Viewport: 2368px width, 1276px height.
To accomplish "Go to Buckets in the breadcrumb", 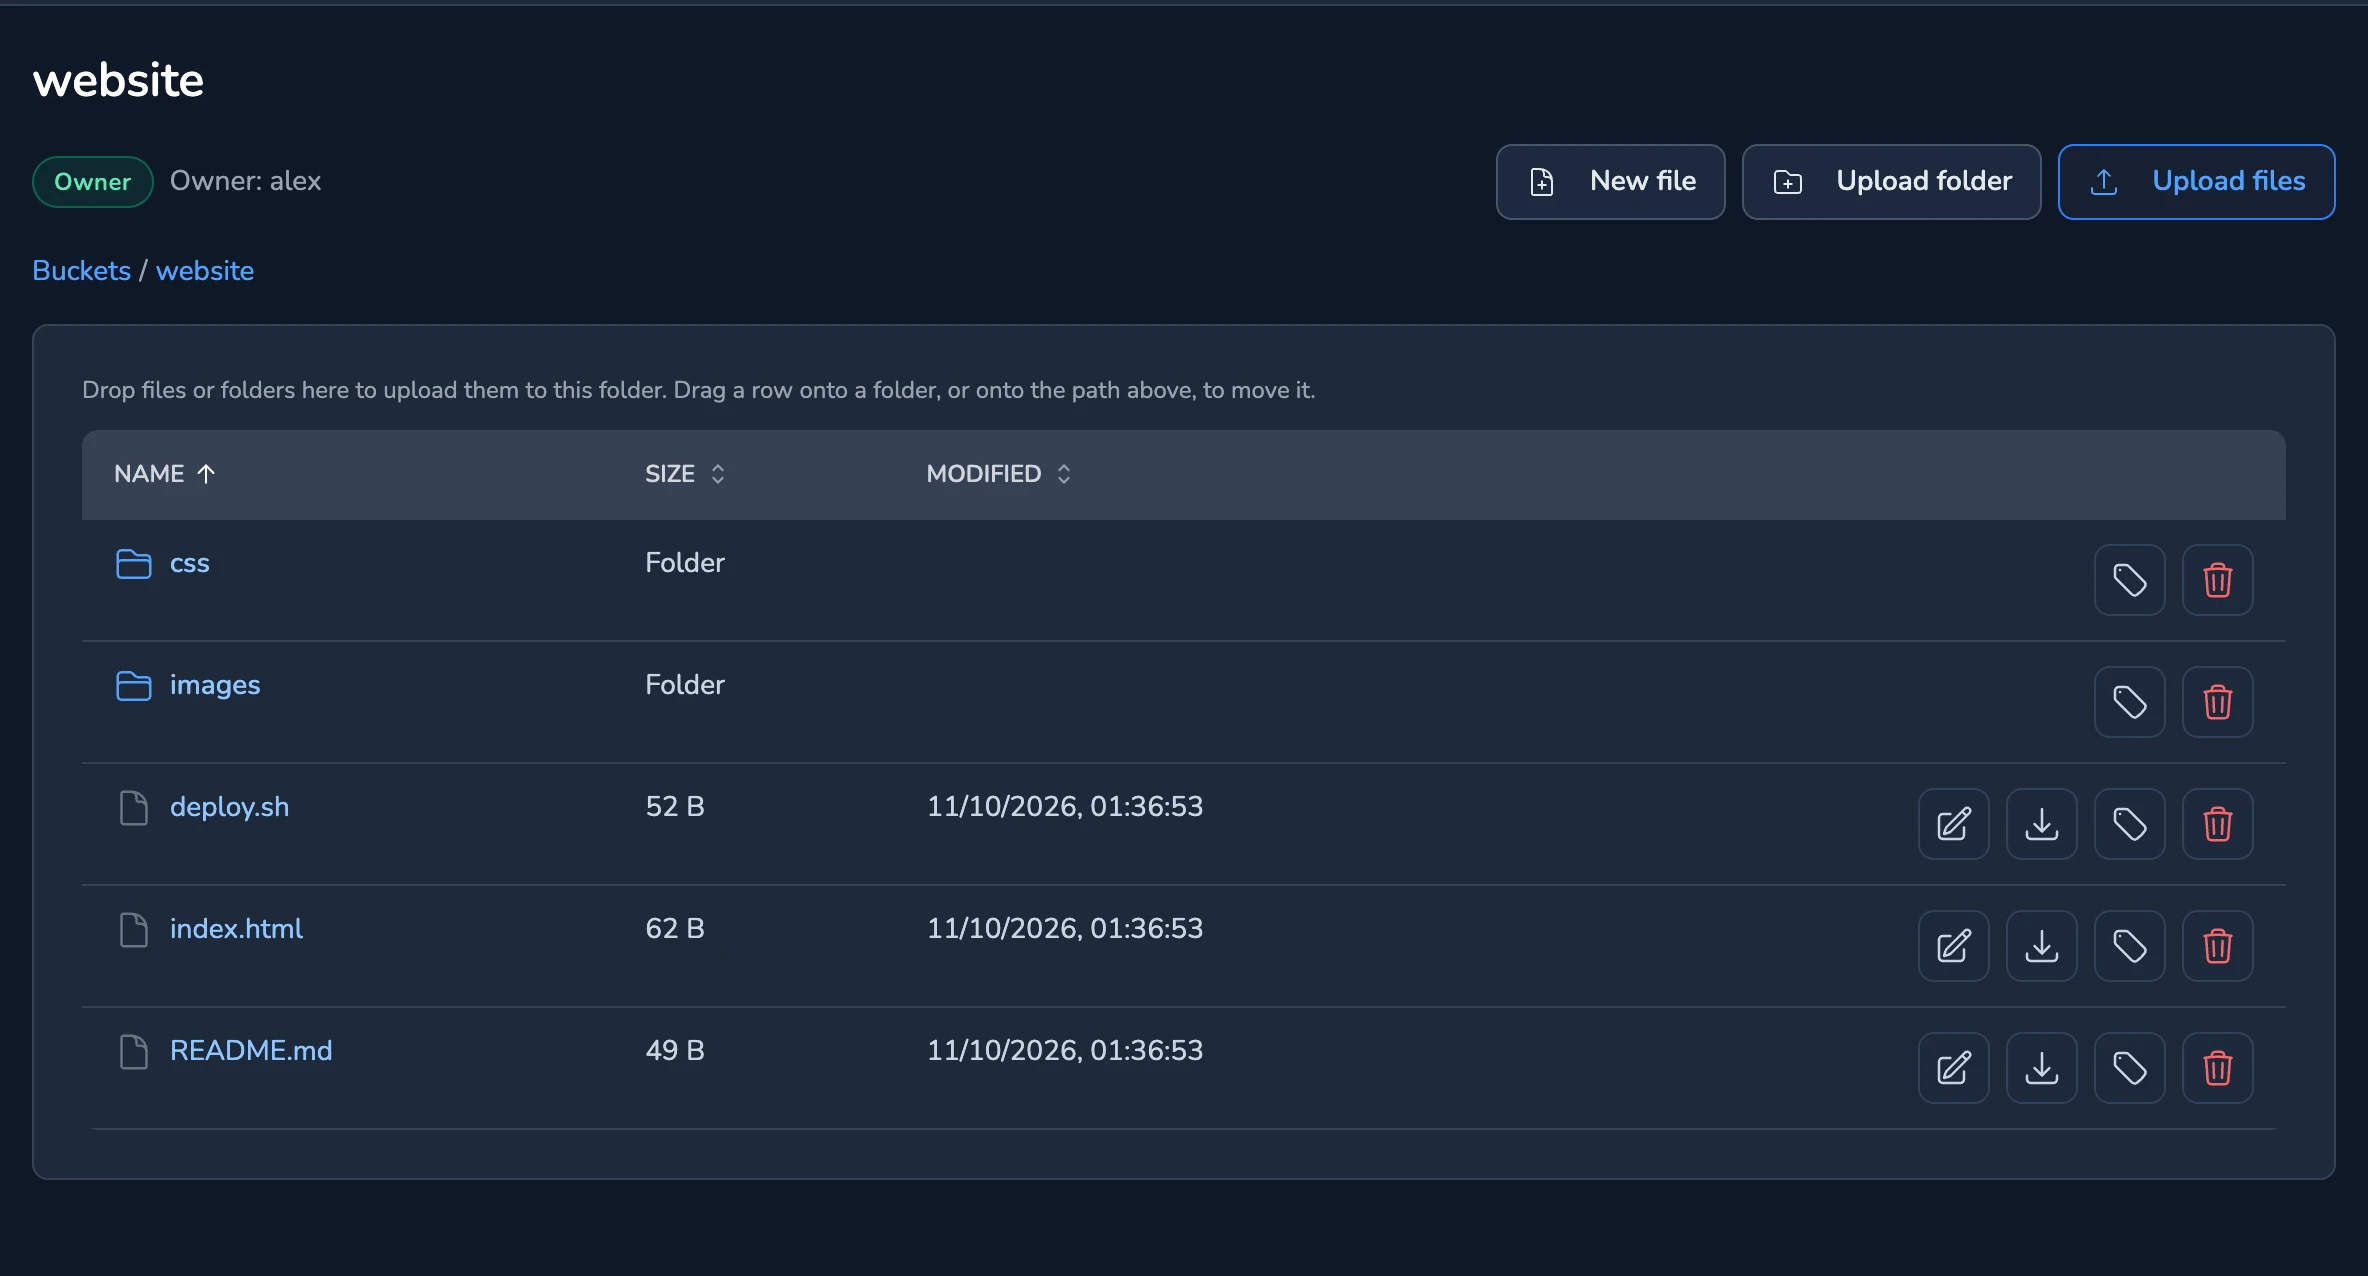I will (x=81, y=271).
